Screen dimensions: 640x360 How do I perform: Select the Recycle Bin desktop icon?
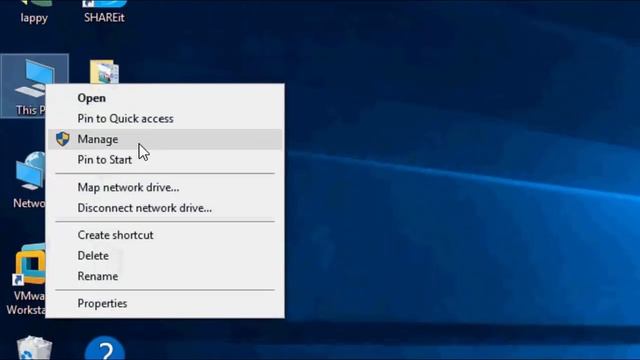[34, 348]
